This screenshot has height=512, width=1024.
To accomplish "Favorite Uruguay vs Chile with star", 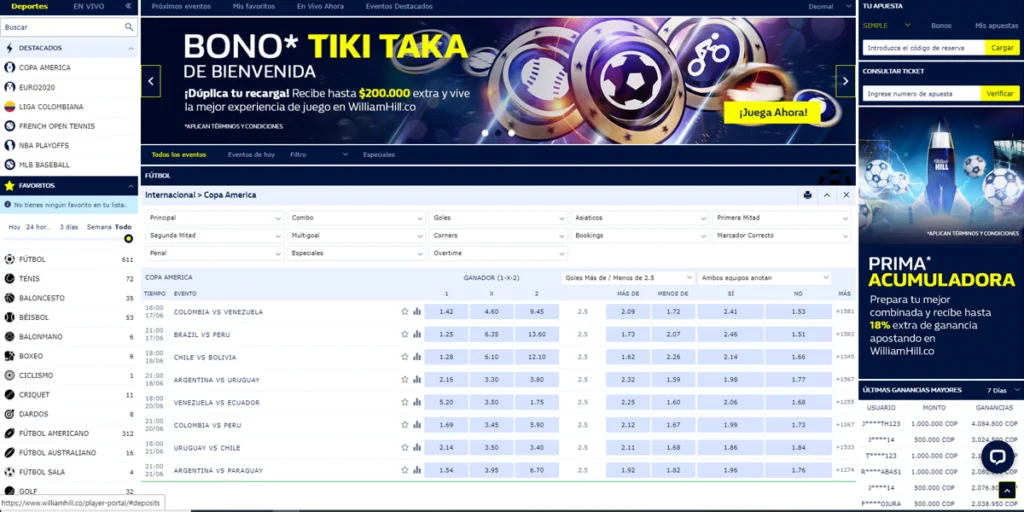I will coord(405,448).
